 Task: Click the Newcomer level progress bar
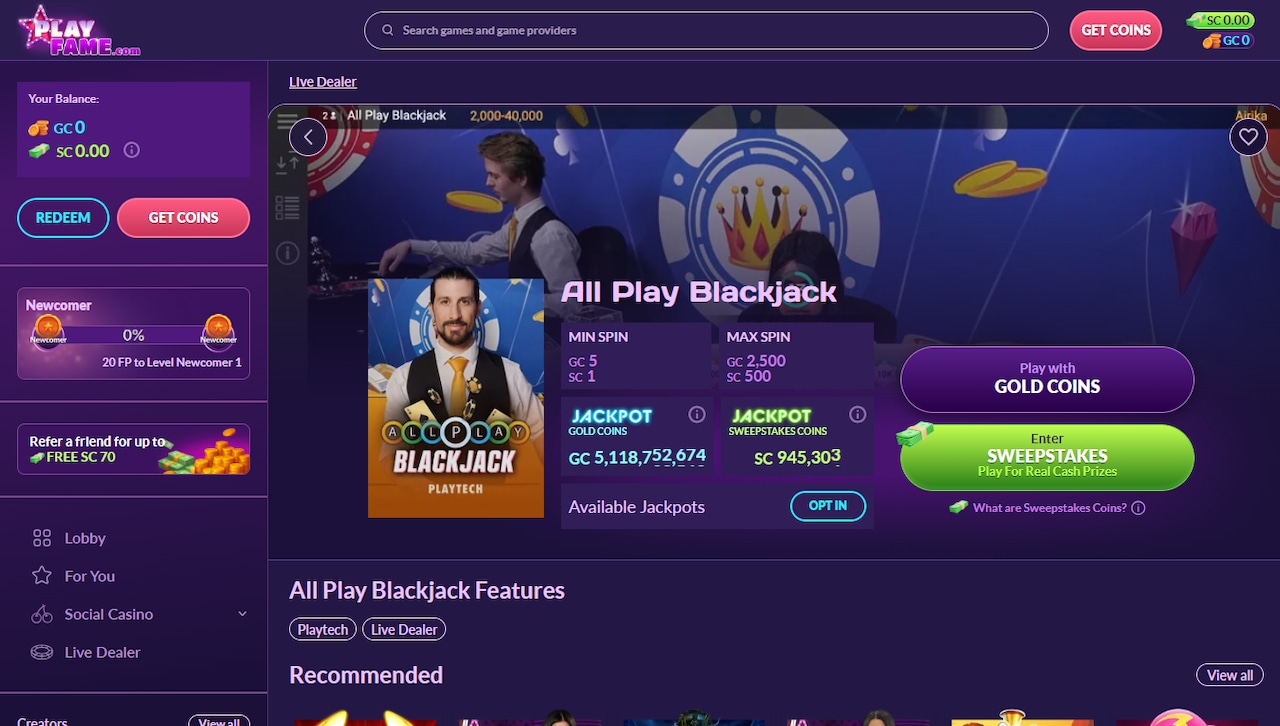pyautogui.click(x=133, y=337)
